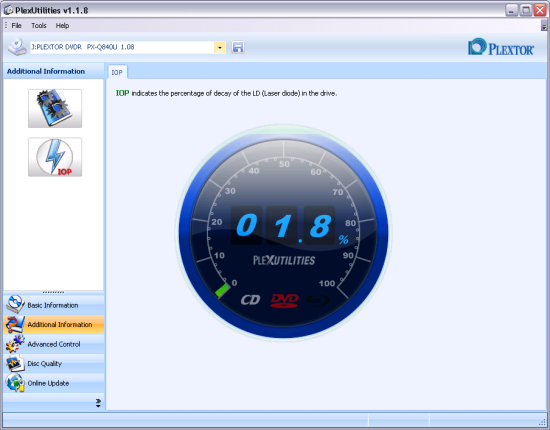
Task: Switch to the IOP tab
Action: pyautogui.click(x=117, y=72)
